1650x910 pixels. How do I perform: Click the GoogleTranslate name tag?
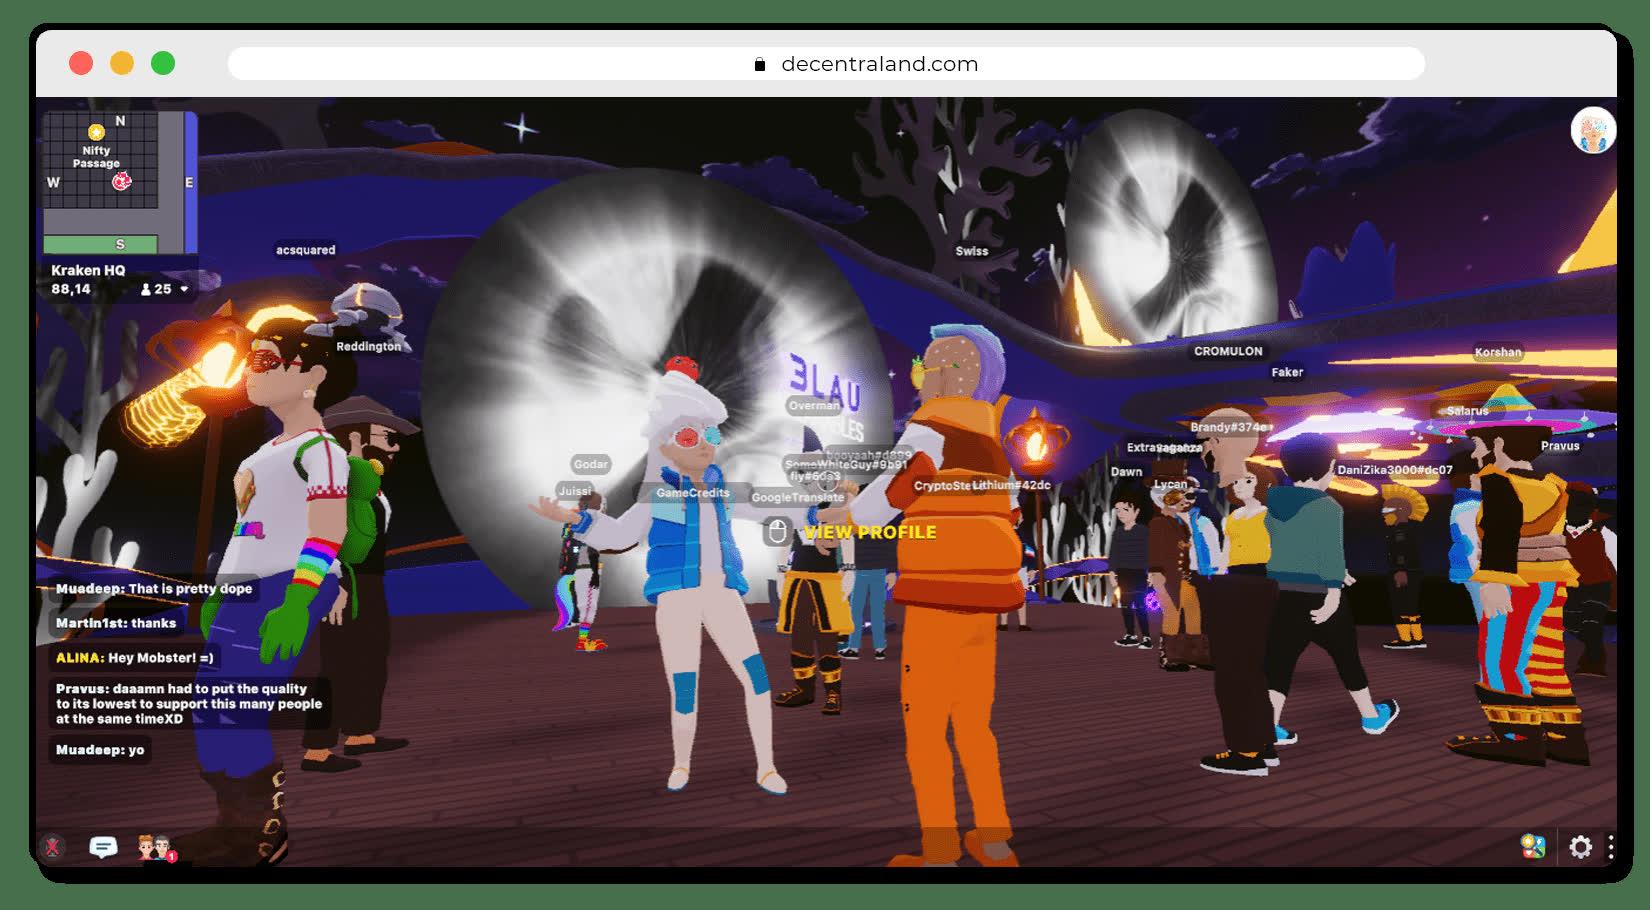(x=798, y=497)
